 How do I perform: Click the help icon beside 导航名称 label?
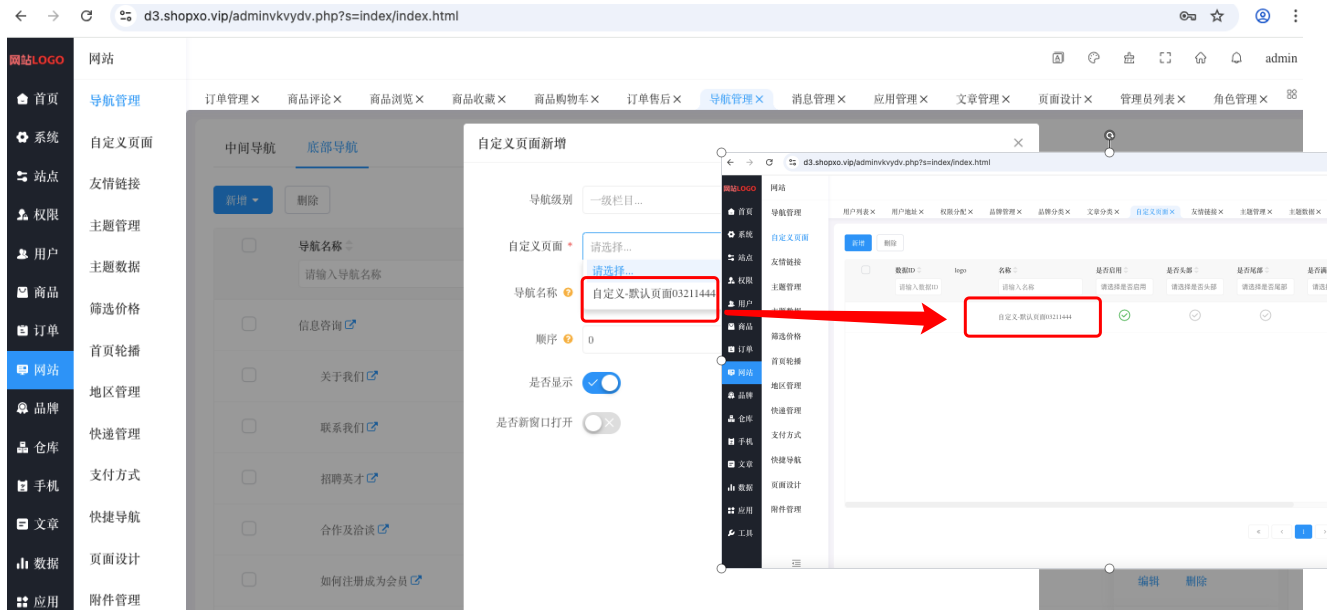568,293
